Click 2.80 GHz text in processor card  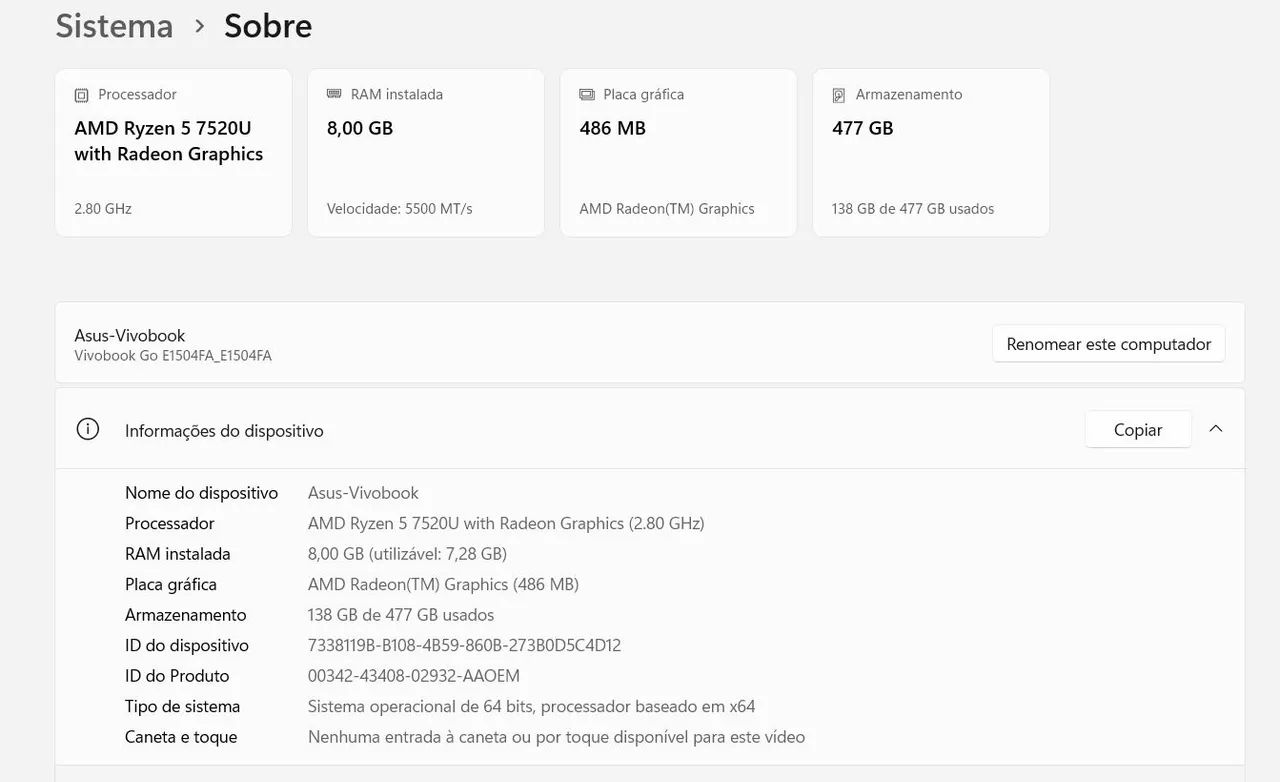click(103, 209)
